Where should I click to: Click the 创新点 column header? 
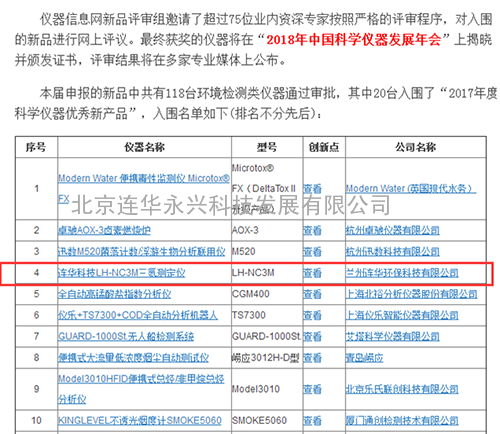point(324,147)
